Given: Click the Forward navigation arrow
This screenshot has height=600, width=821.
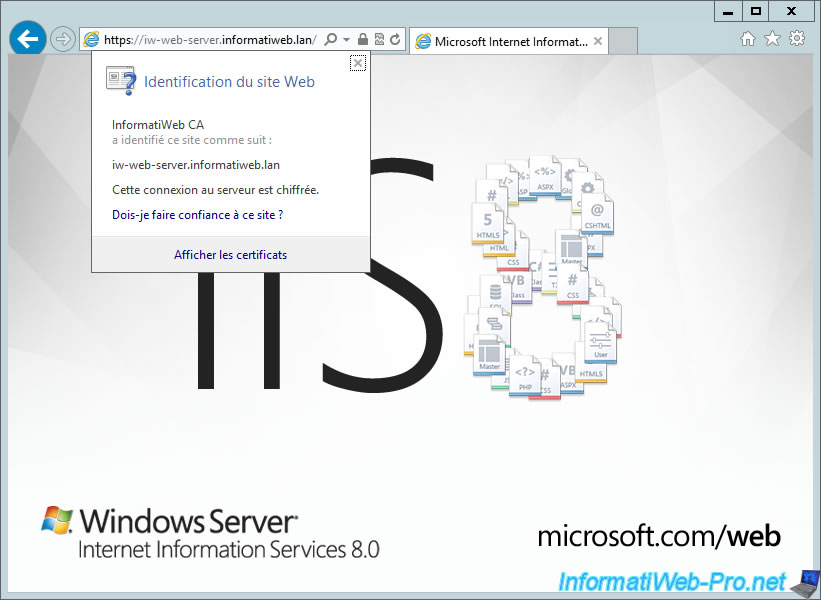Looking at the screenshot, I should [x=62, y=39].
